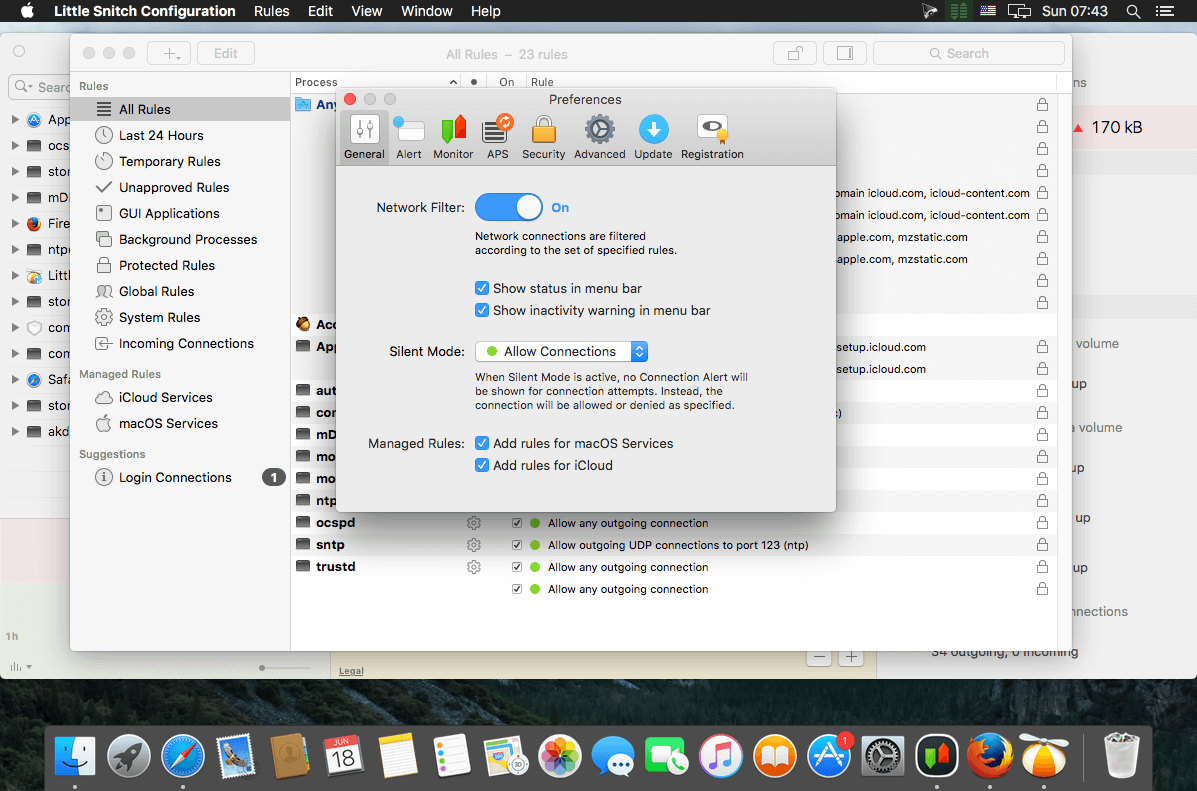Open the Advanced preferences gear icon

tap(599, 137)
